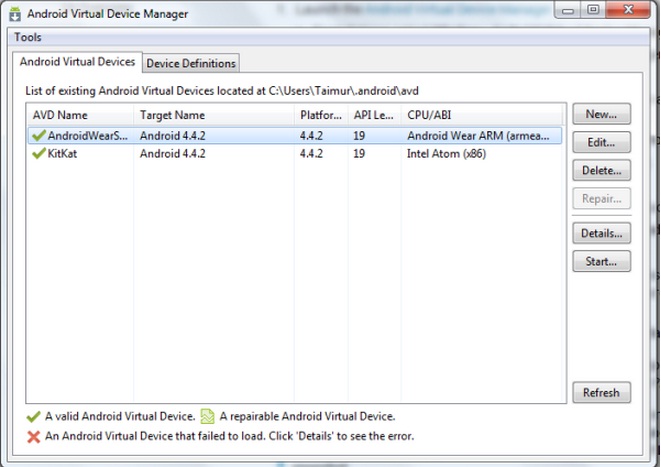Image resolution: width=661 pixels, height=467 pixels.
Task: Click the red X failed-to-load legend icon
Action: tap(34, 437)
